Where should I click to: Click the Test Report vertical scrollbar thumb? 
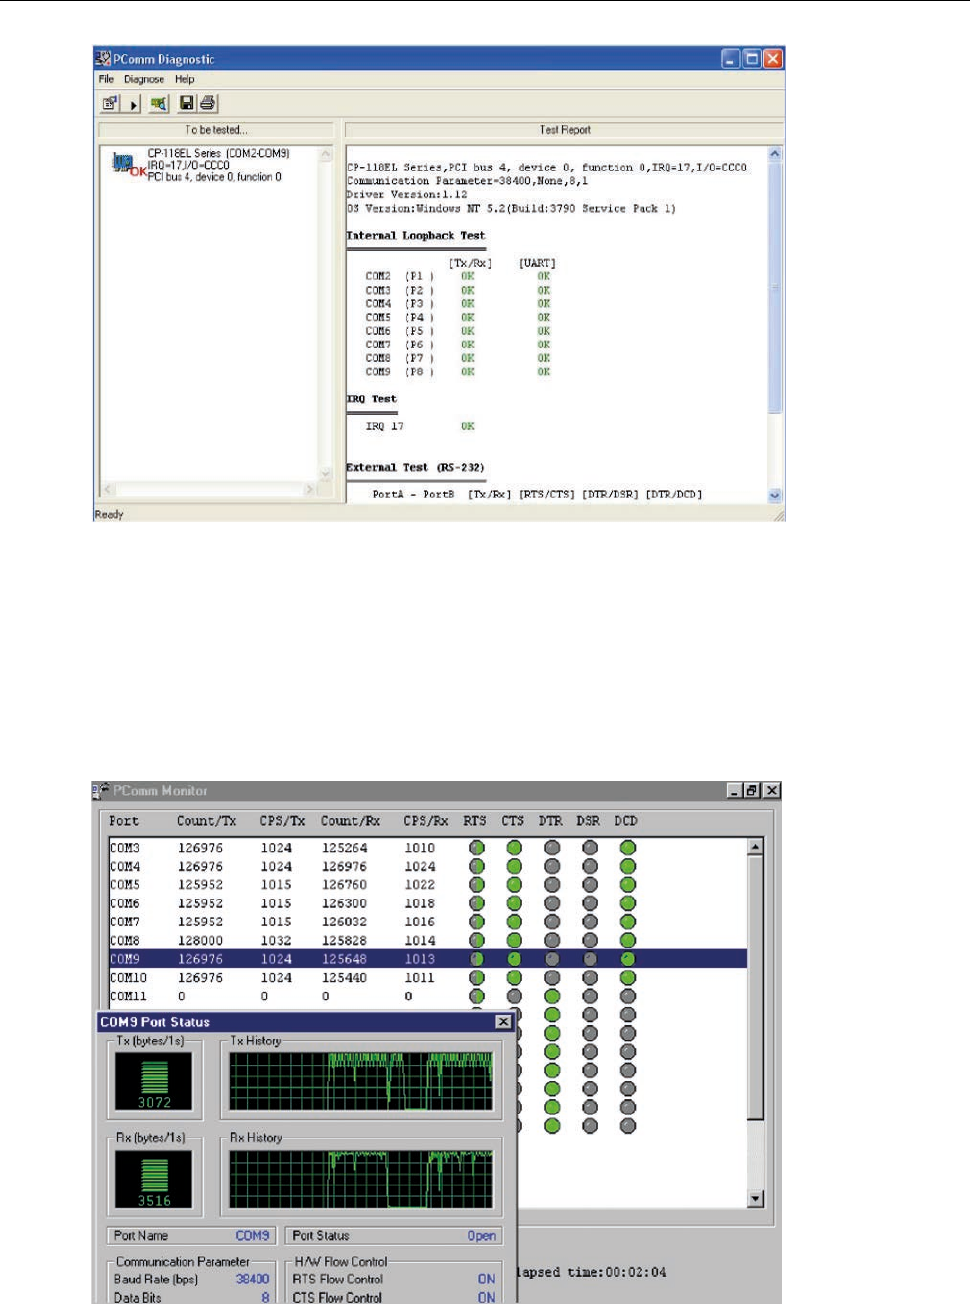click(774, 287)
